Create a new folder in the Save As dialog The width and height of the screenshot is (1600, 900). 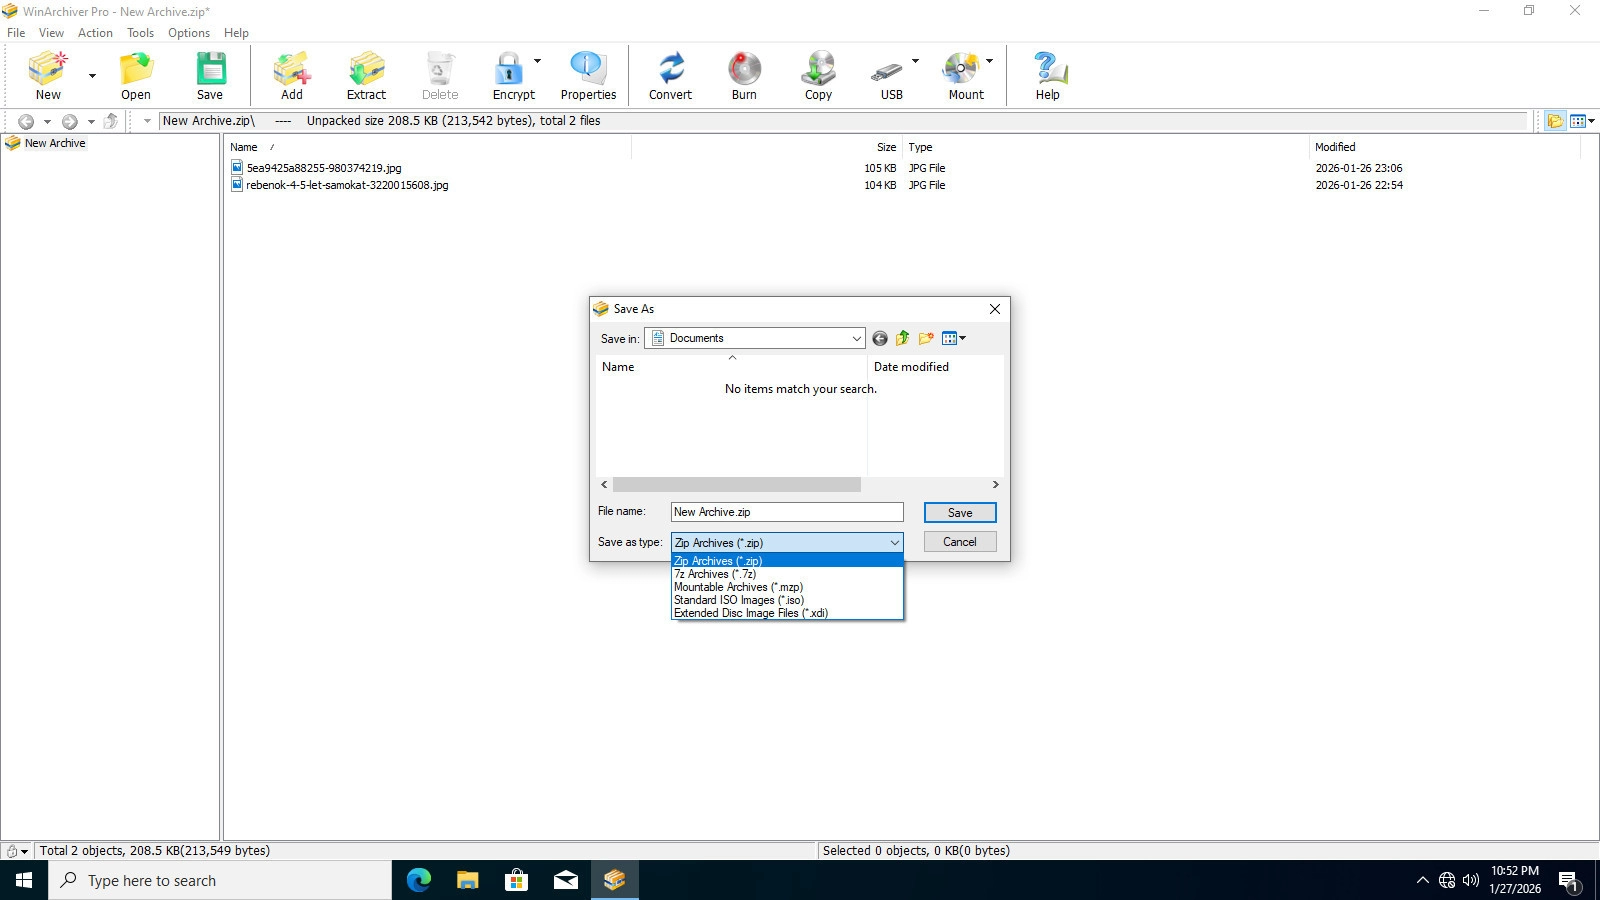tap(926, 339)
